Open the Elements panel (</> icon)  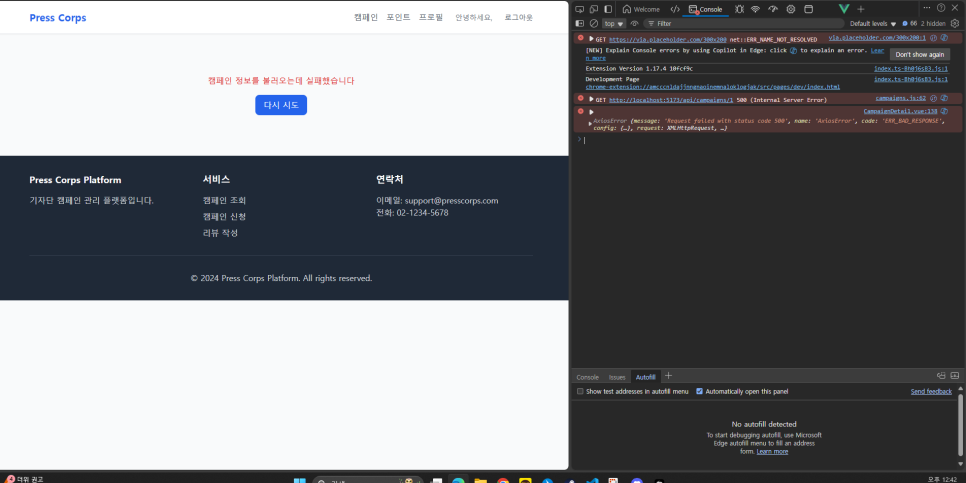tap(675, 9)
